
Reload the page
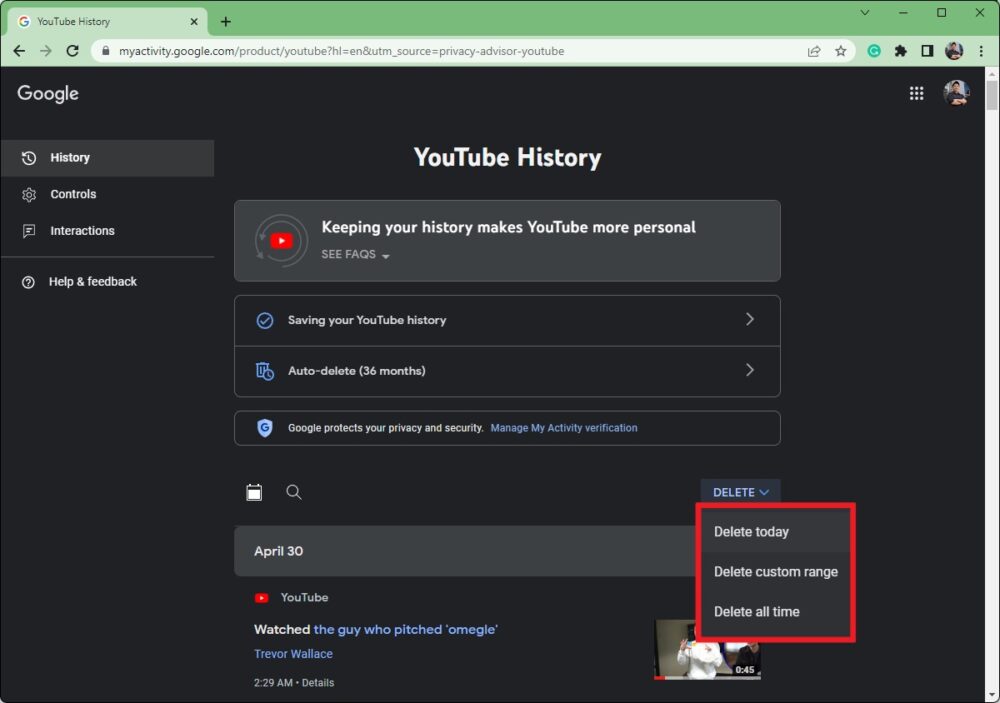(73, 51)
